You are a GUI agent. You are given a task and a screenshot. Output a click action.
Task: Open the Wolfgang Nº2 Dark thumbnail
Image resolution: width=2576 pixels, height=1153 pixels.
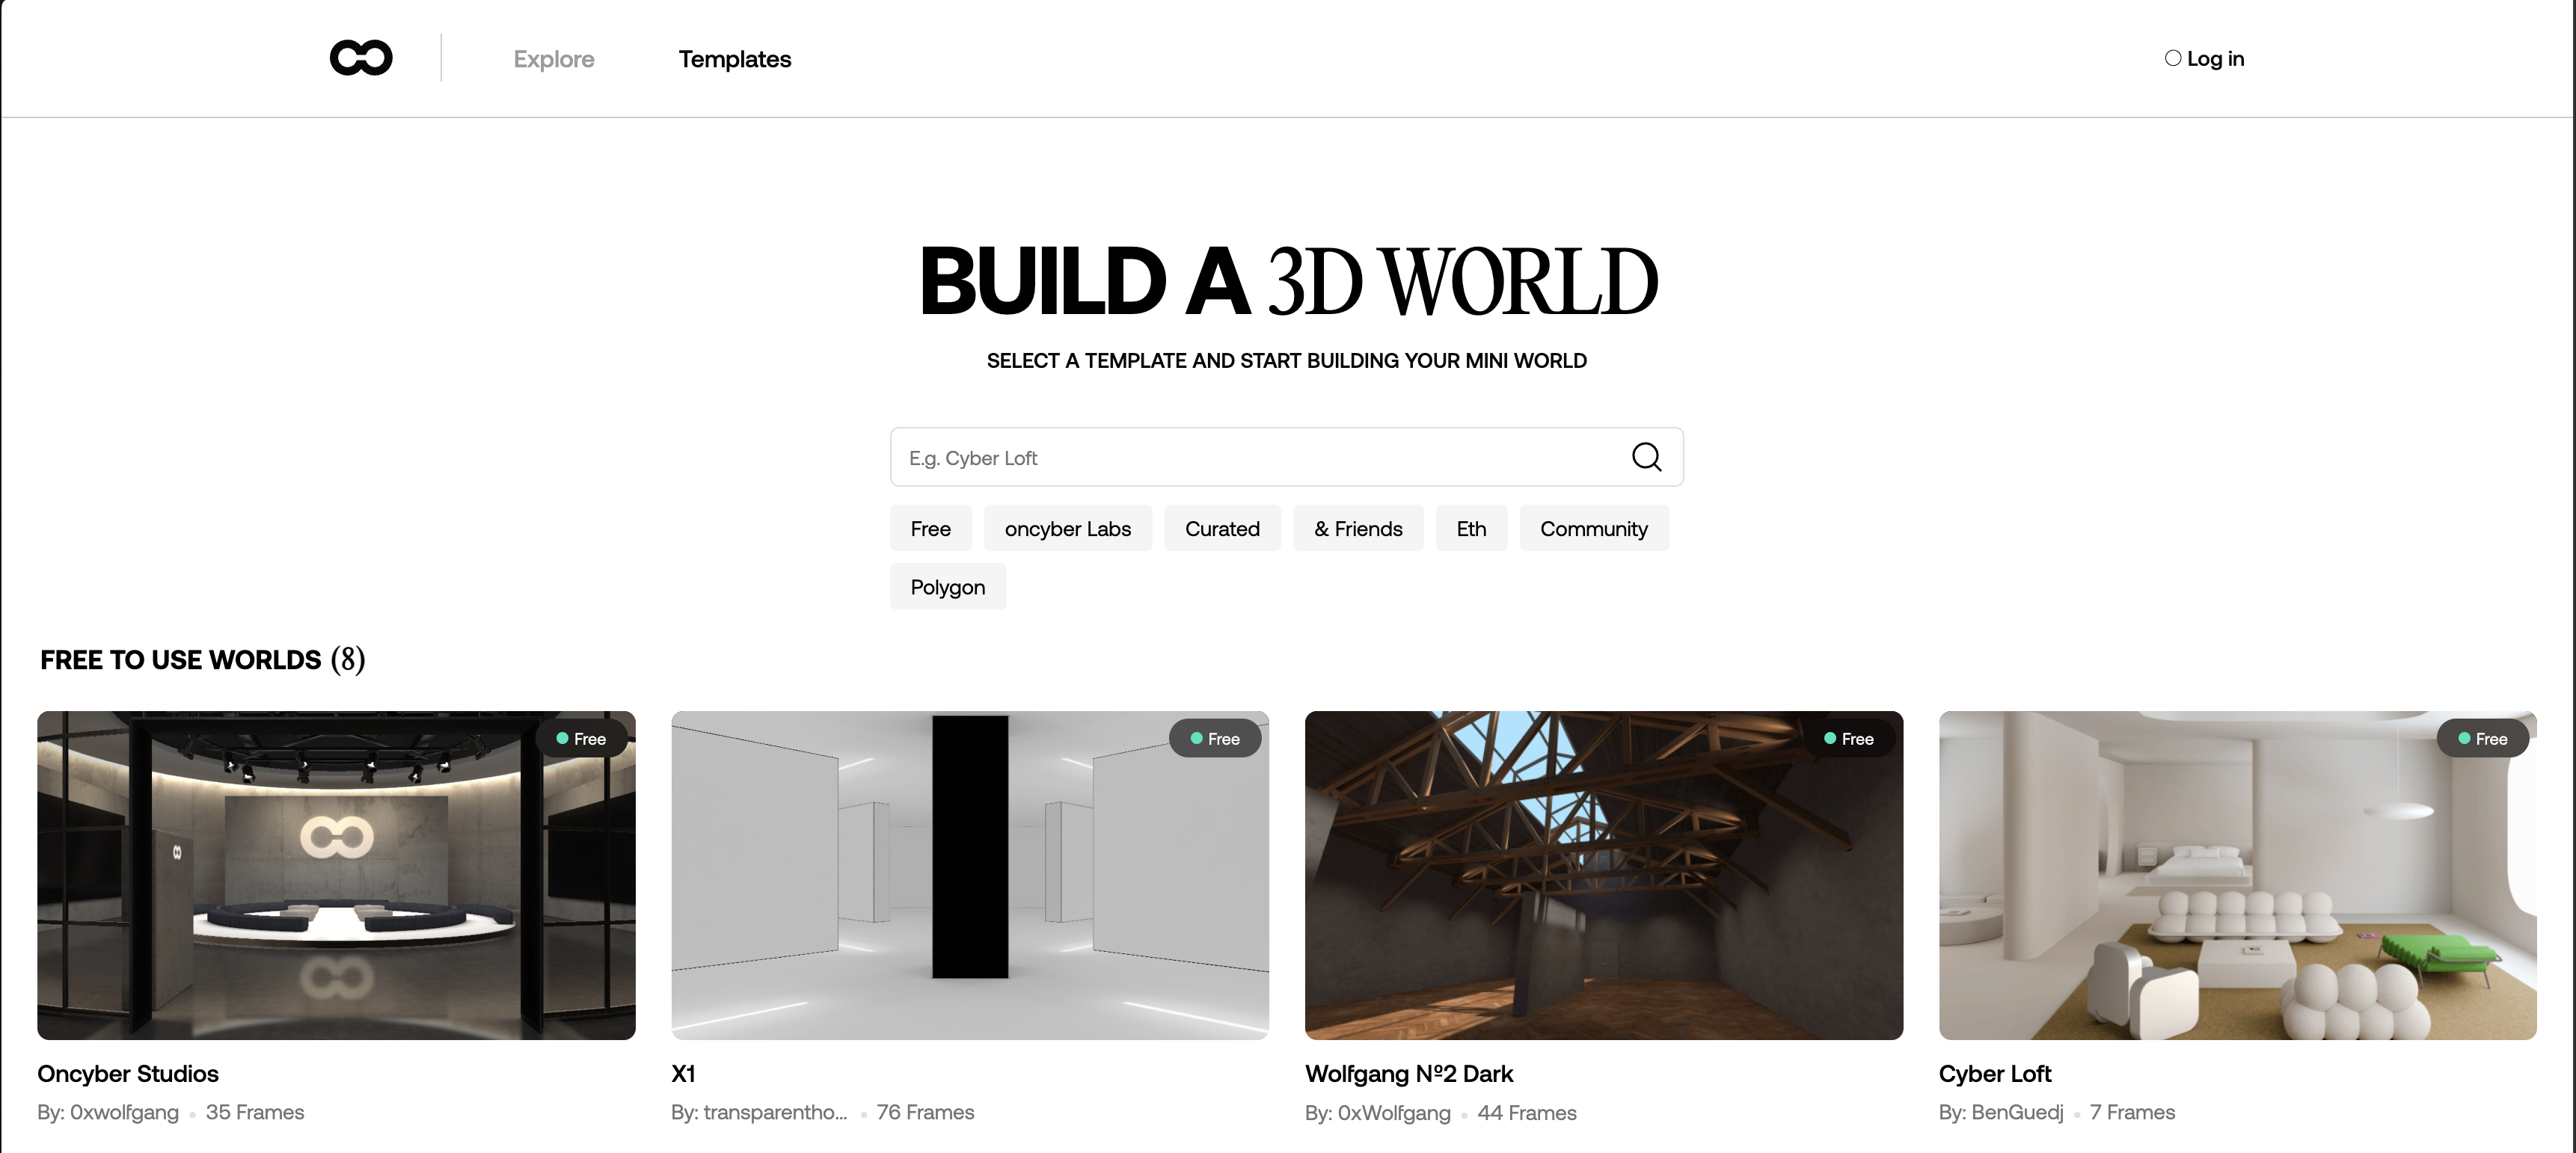(1603, 875)
